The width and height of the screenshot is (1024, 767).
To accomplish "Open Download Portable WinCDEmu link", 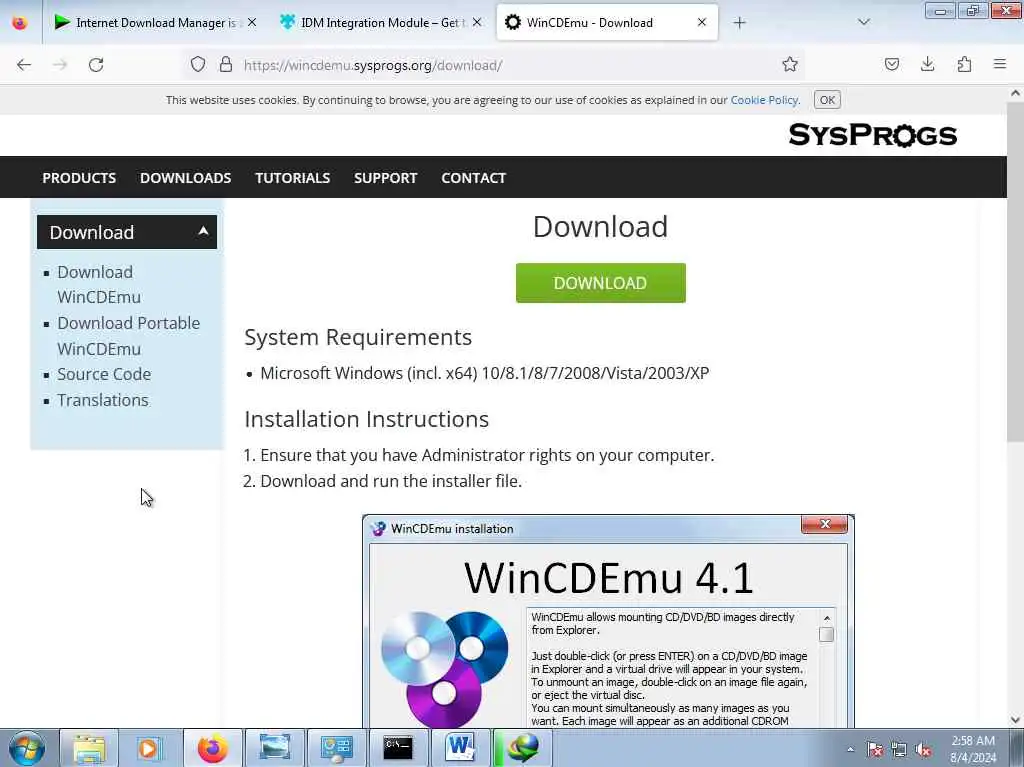I will (128, 336).
